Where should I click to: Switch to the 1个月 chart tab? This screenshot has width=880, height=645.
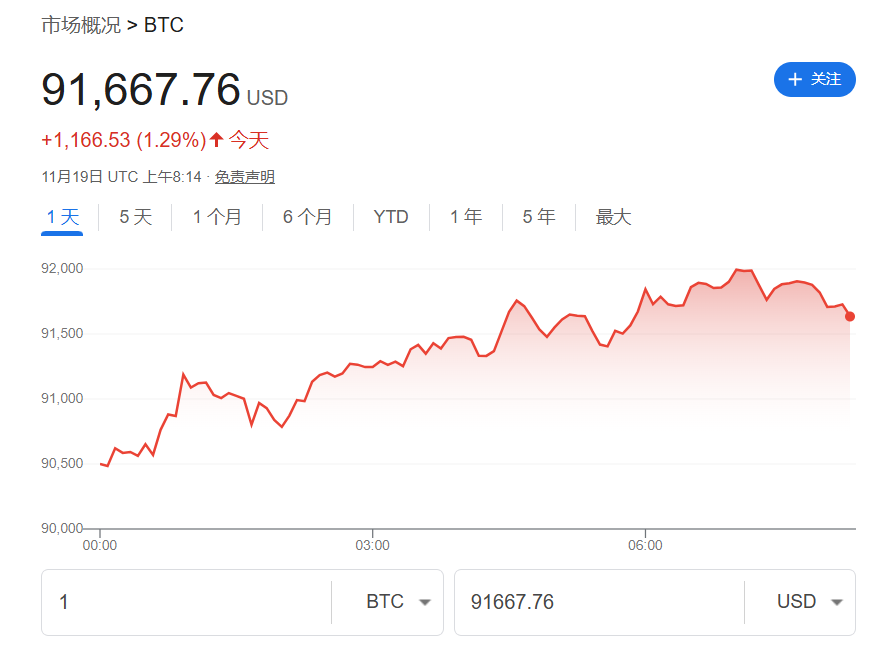(x=217, y=216)
